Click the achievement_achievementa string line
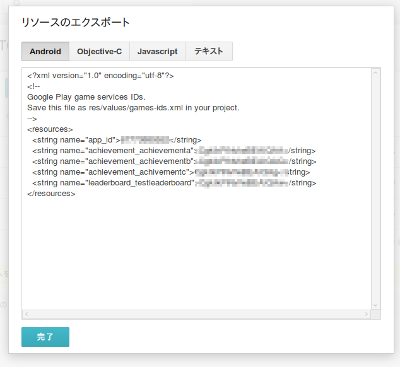Image resolution: width=400 pixels, height=367 pixels. [174, 151]
